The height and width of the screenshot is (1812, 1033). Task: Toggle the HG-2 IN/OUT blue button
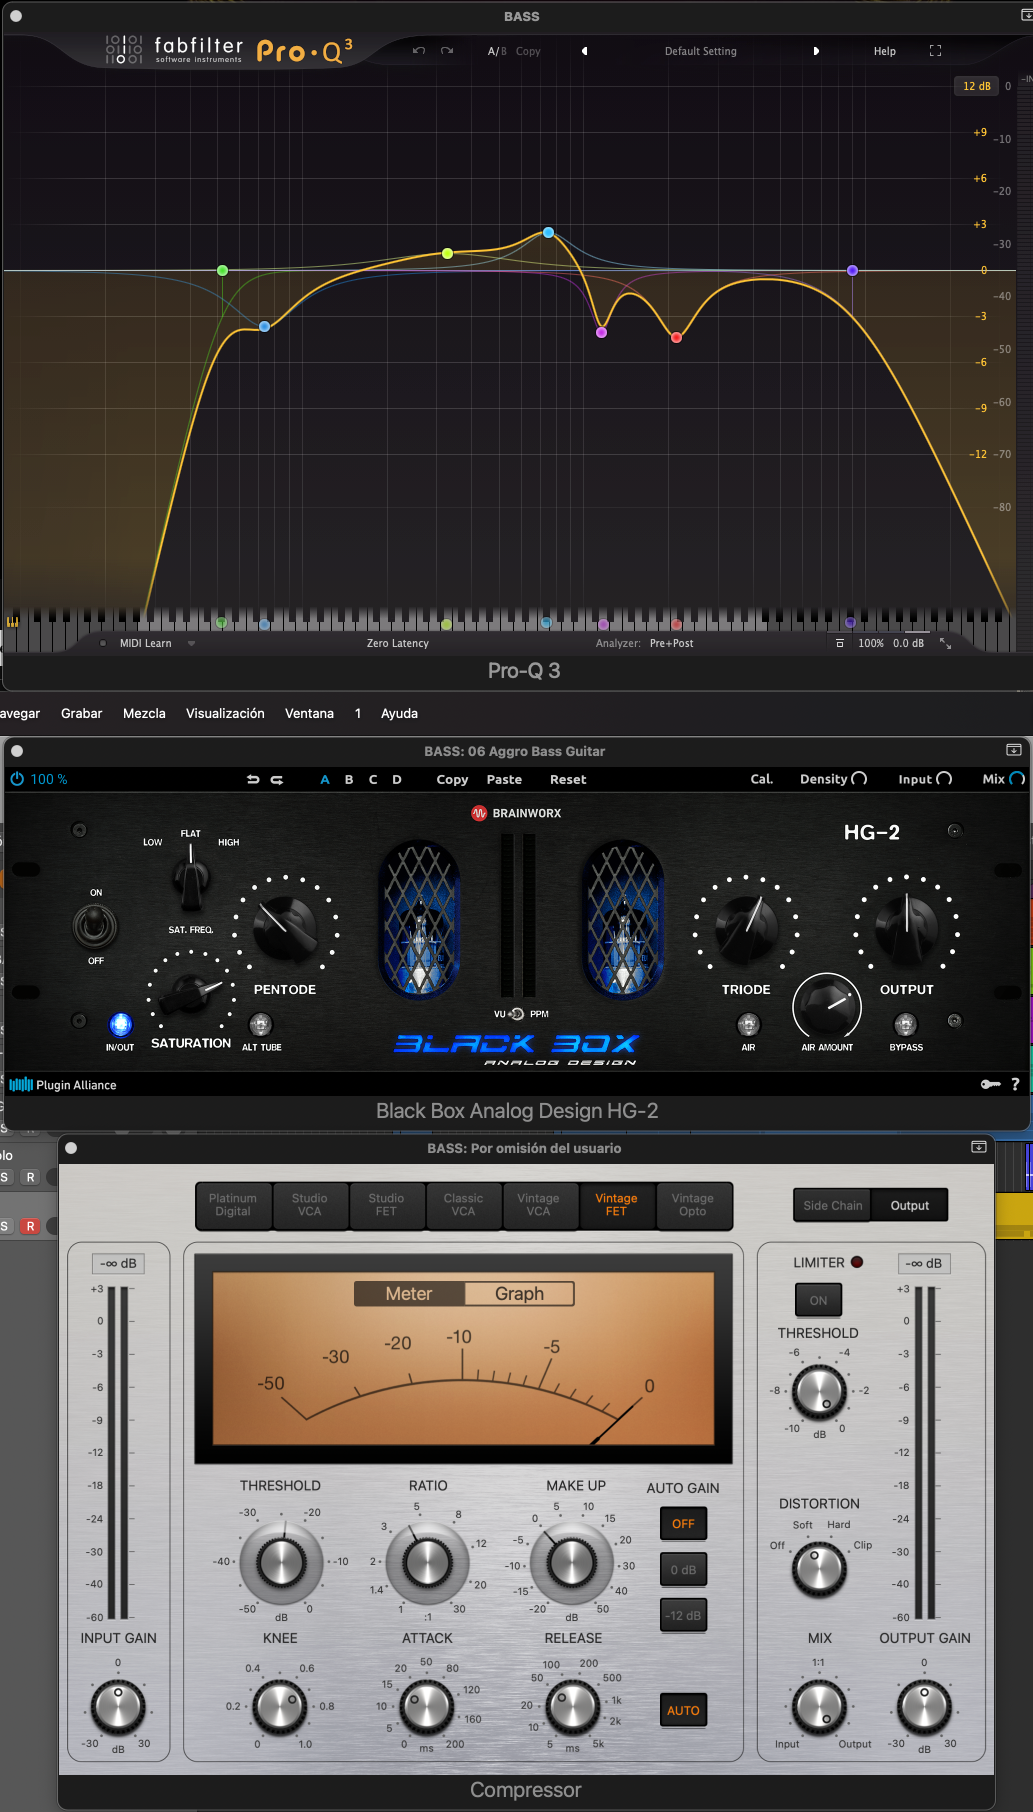pyautogui.click(x=120, y=1024)
